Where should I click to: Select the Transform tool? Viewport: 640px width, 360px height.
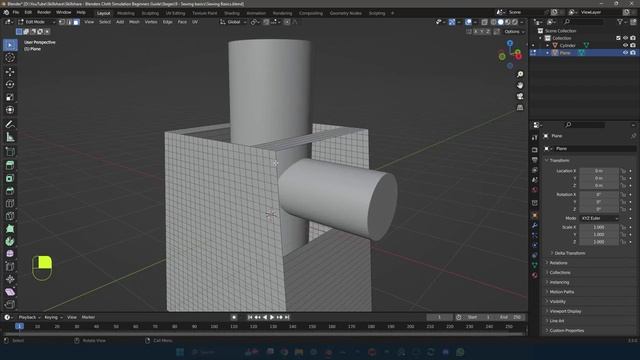10,110
